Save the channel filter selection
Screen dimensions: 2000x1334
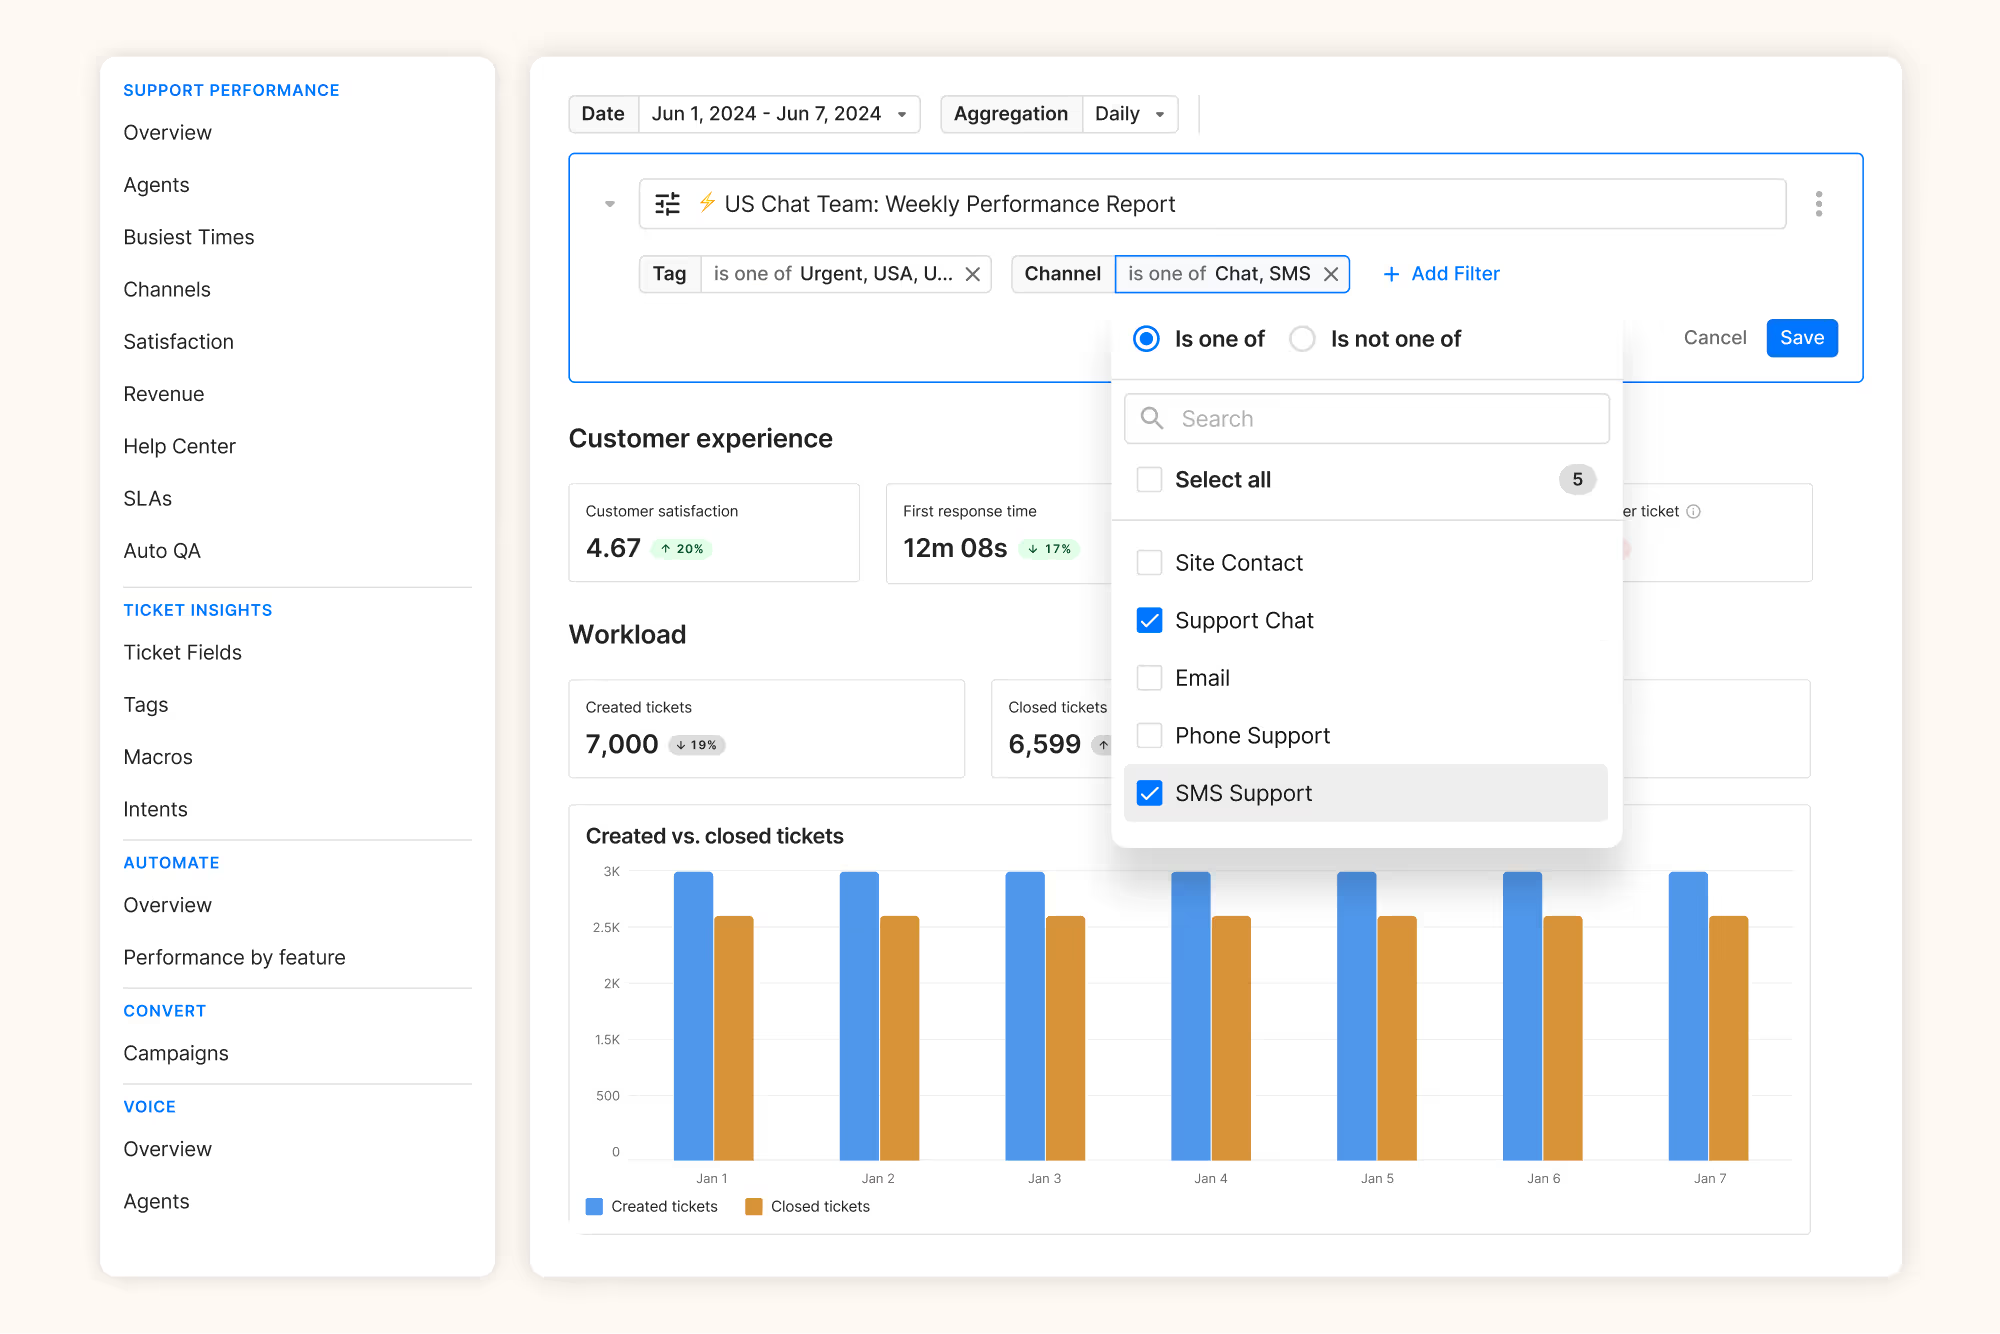tap(1801, 337)
